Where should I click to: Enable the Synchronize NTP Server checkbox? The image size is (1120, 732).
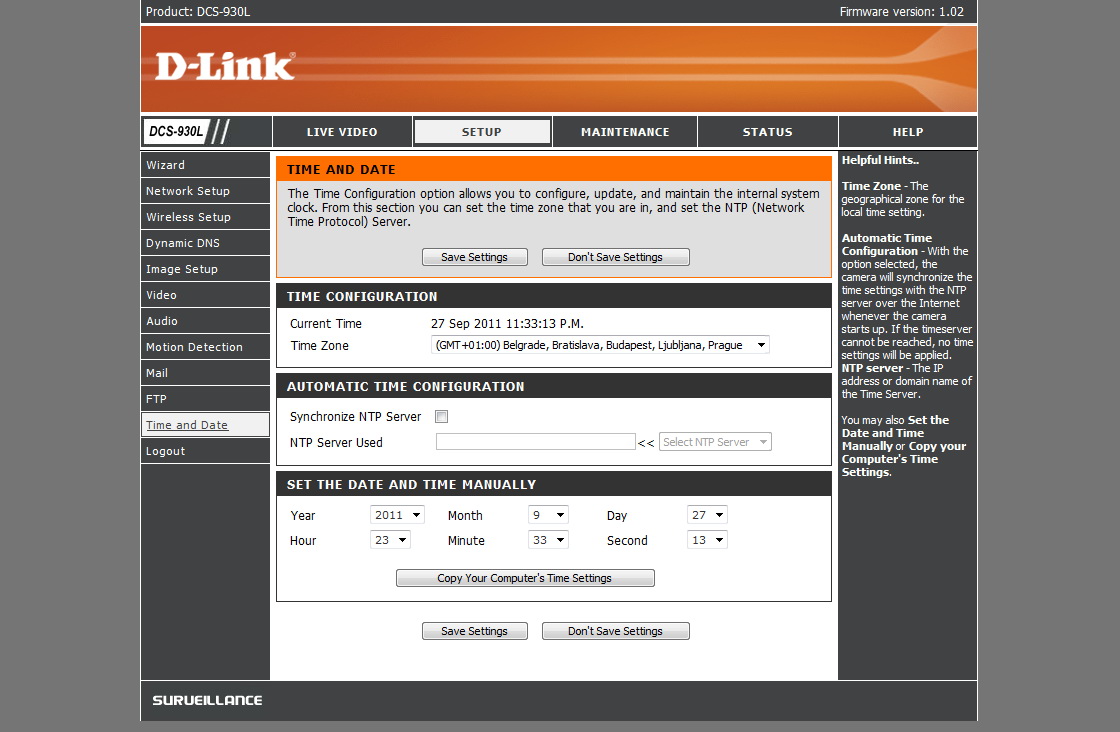tap(442, 417)
